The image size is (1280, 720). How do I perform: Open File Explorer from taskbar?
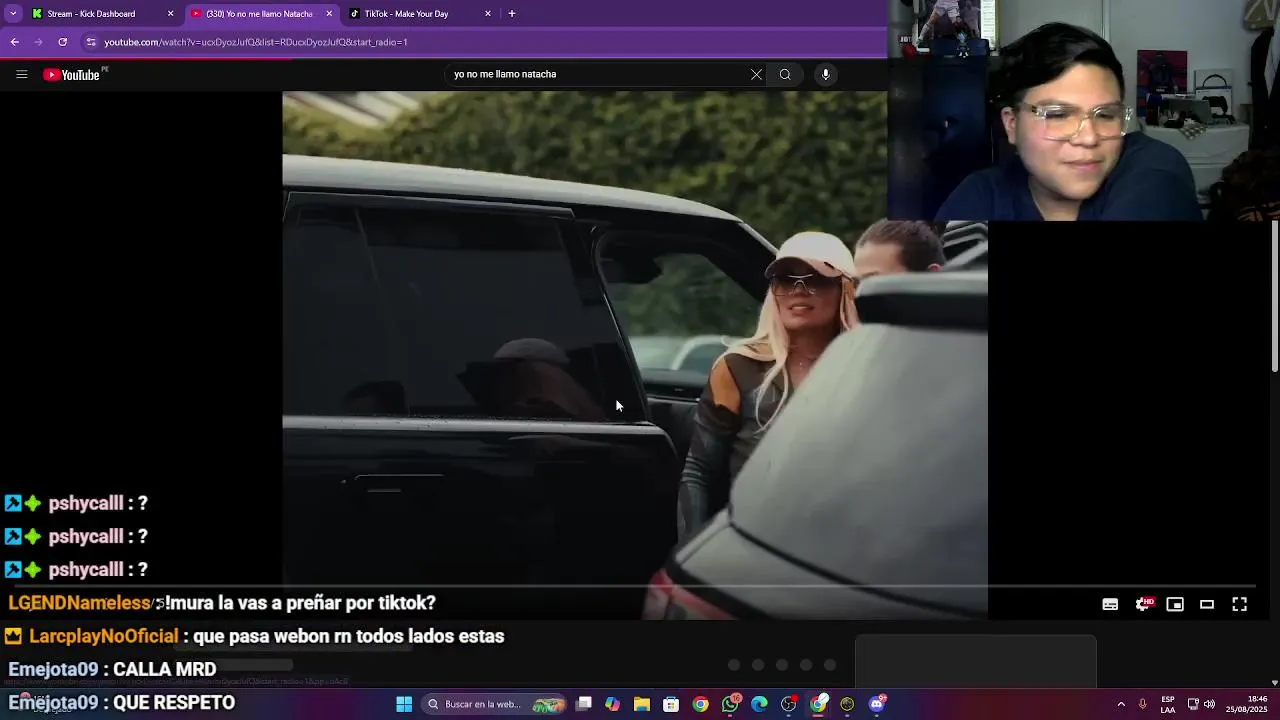(x=642, y=704)
